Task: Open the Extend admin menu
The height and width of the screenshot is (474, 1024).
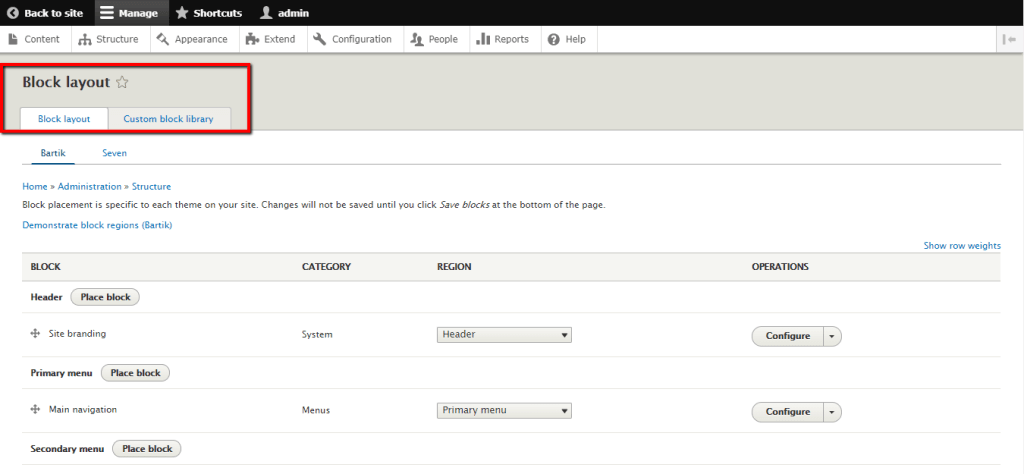Action: [271, 39]
